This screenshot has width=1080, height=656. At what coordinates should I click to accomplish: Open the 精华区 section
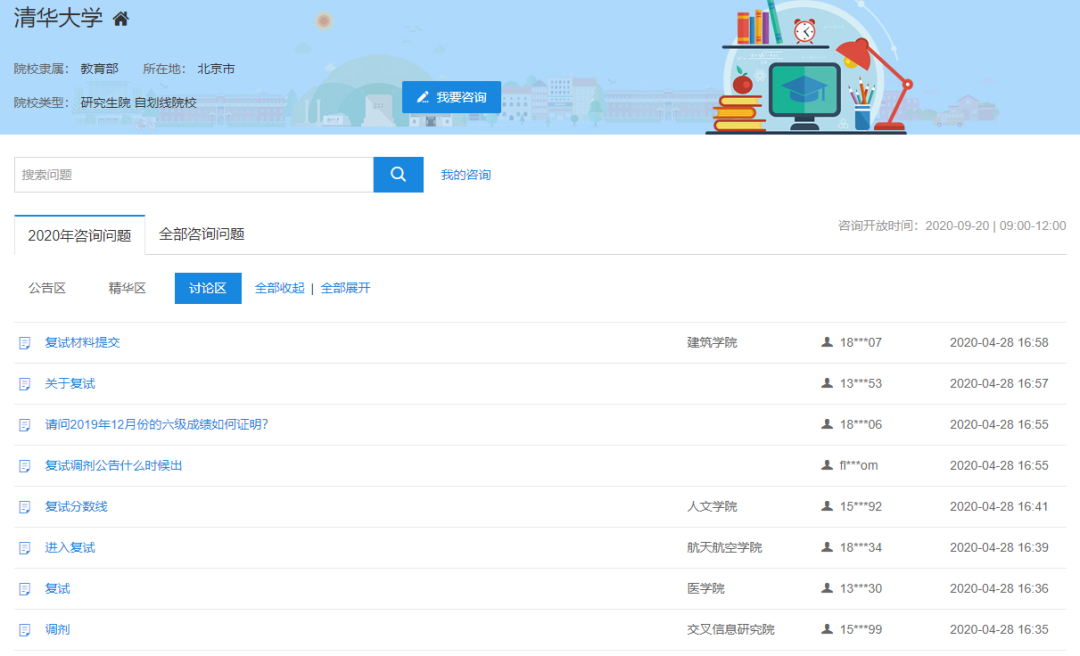(127, 288)
